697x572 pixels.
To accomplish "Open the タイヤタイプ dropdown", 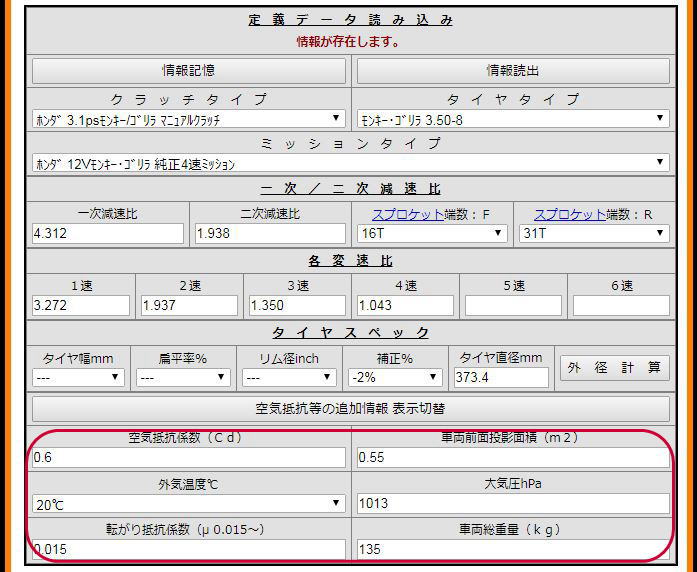I will [x=513, y=119].
